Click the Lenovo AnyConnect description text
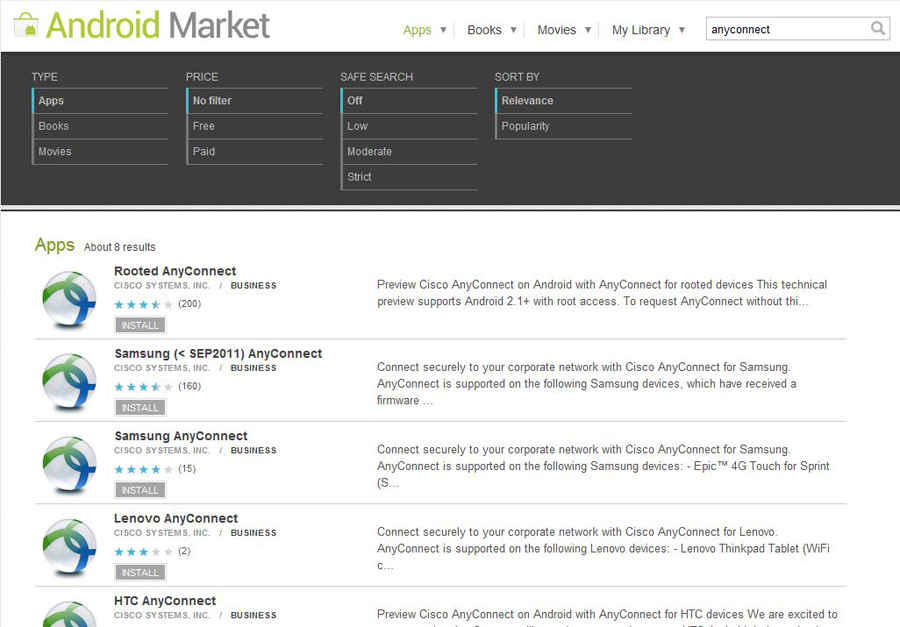900x627 pixels. click(x=603, y=548)
